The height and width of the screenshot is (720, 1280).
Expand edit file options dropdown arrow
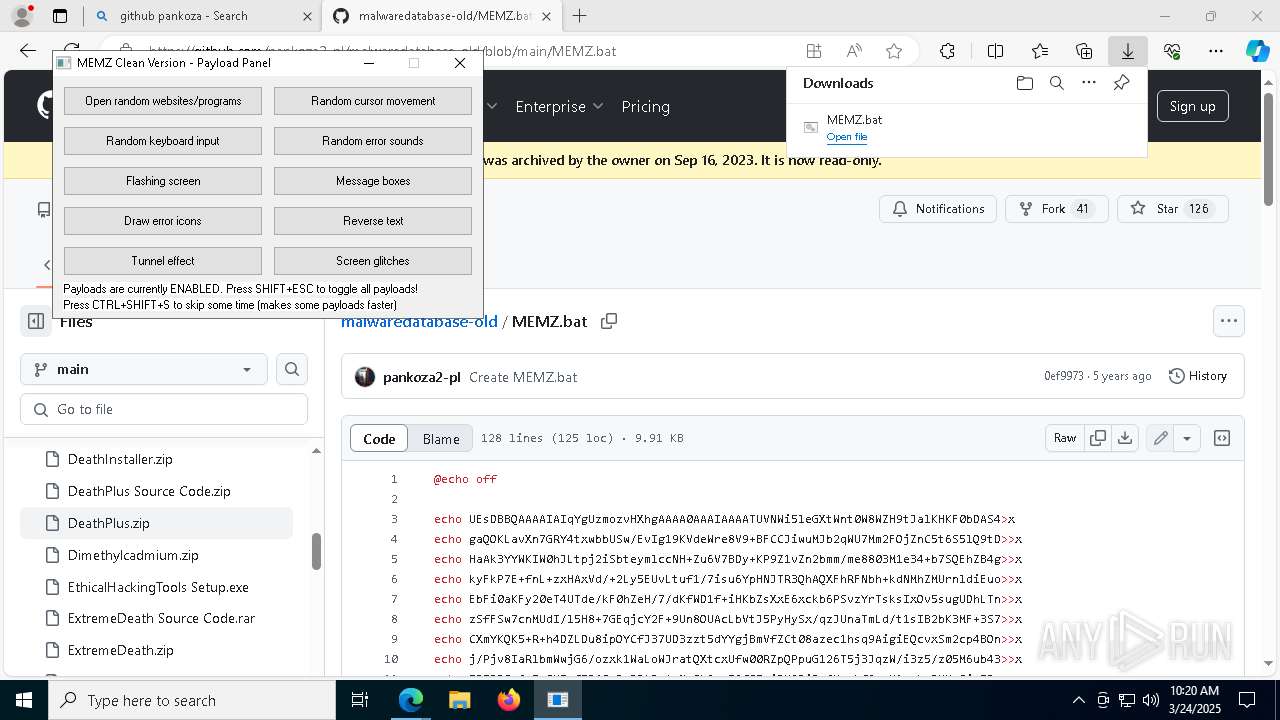tap(1187, 438)
